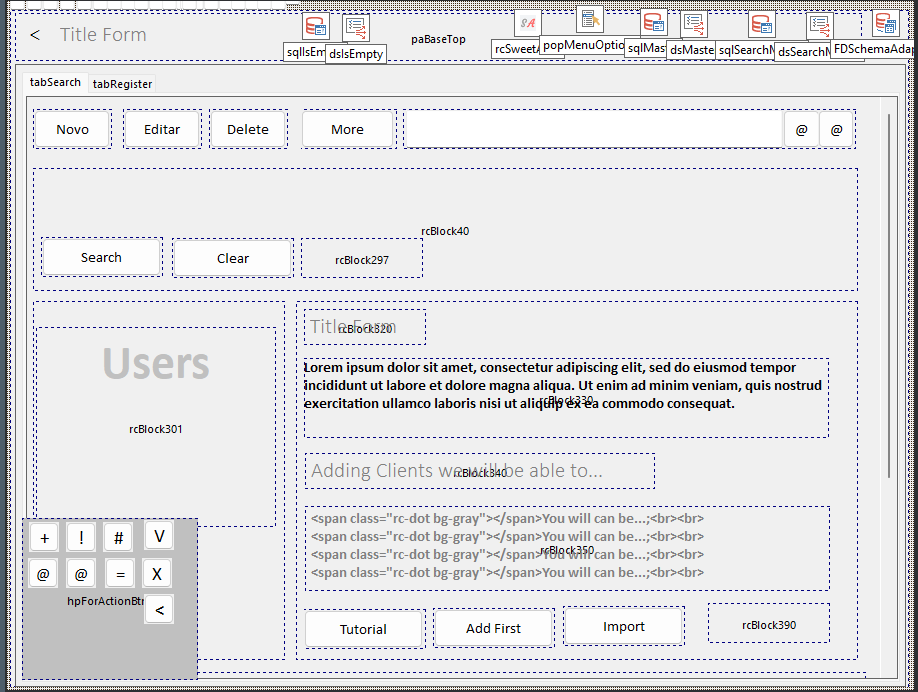
Task: Click the FDSchemaAdapter component icon
Action: pyautogui.click(x=884, y=23)
